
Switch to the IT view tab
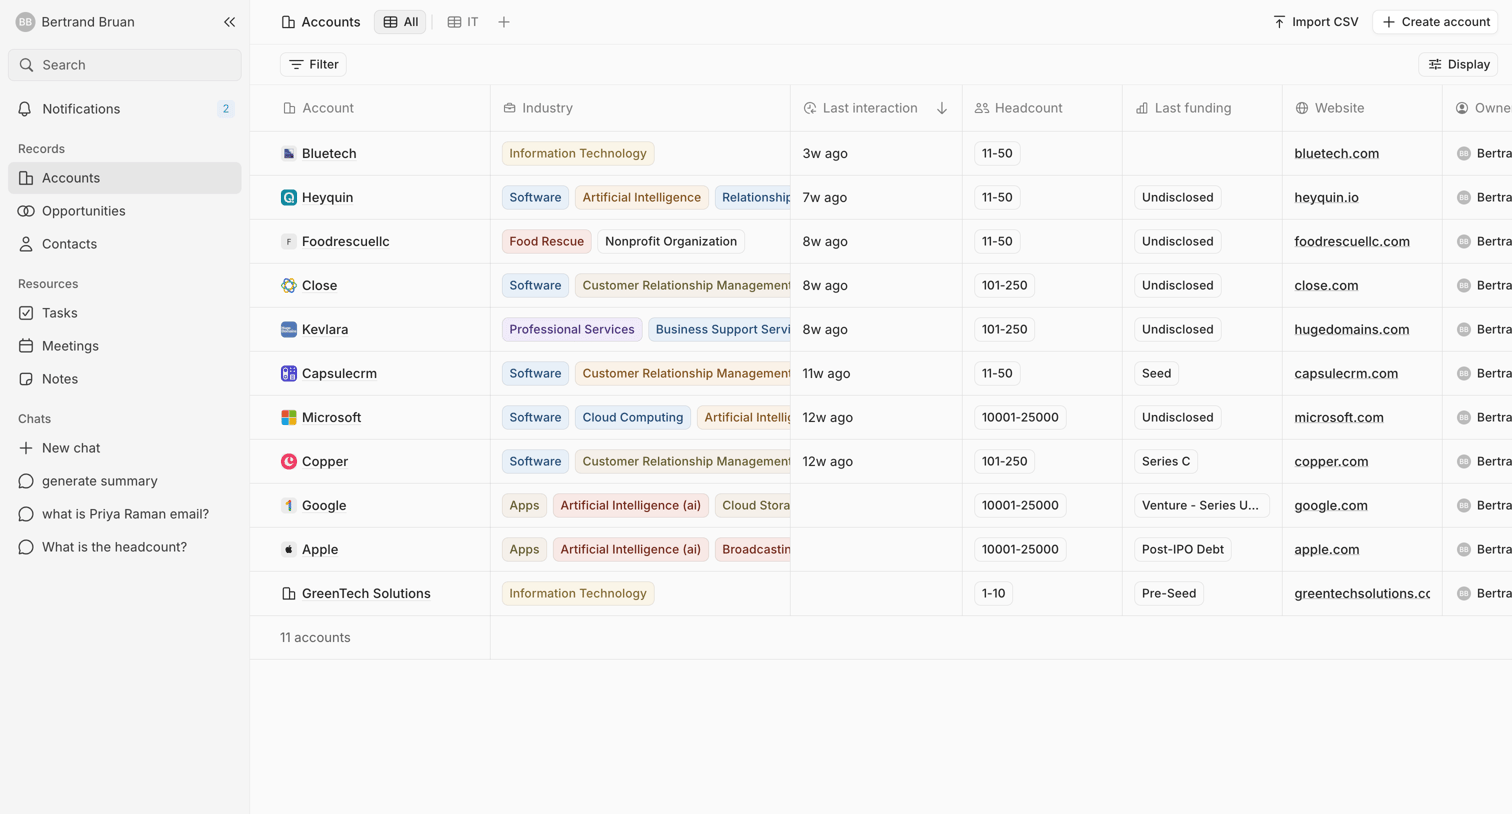(463, 22)
